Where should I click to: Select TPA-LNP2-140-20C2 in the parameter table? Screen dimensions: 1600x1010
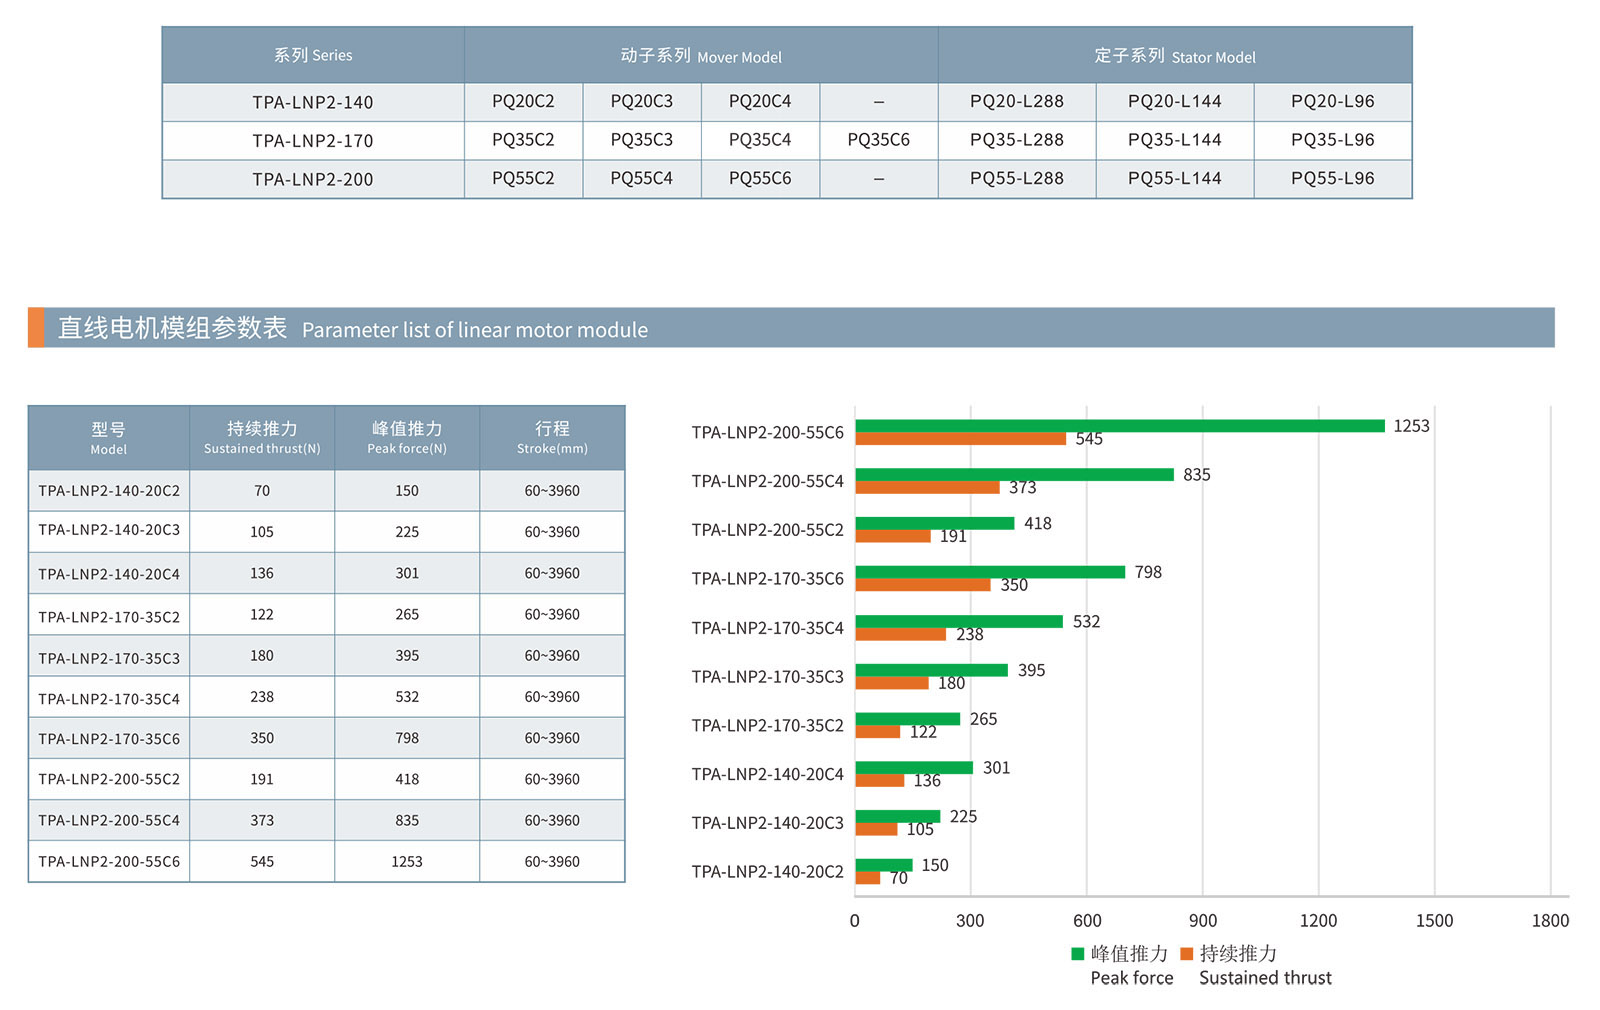(x=109, y=491)
